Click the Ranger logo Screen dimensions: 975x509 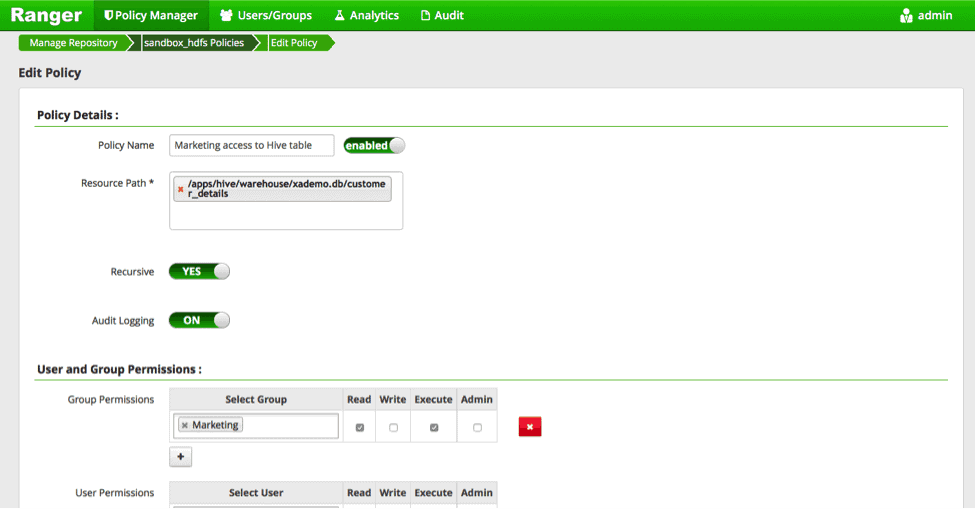pos(46,15)
